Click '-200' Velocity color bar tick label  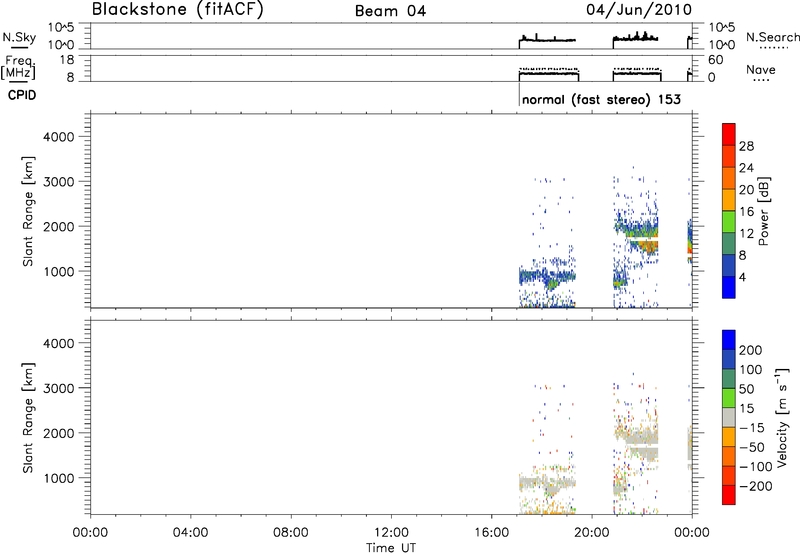coord(756,486)
